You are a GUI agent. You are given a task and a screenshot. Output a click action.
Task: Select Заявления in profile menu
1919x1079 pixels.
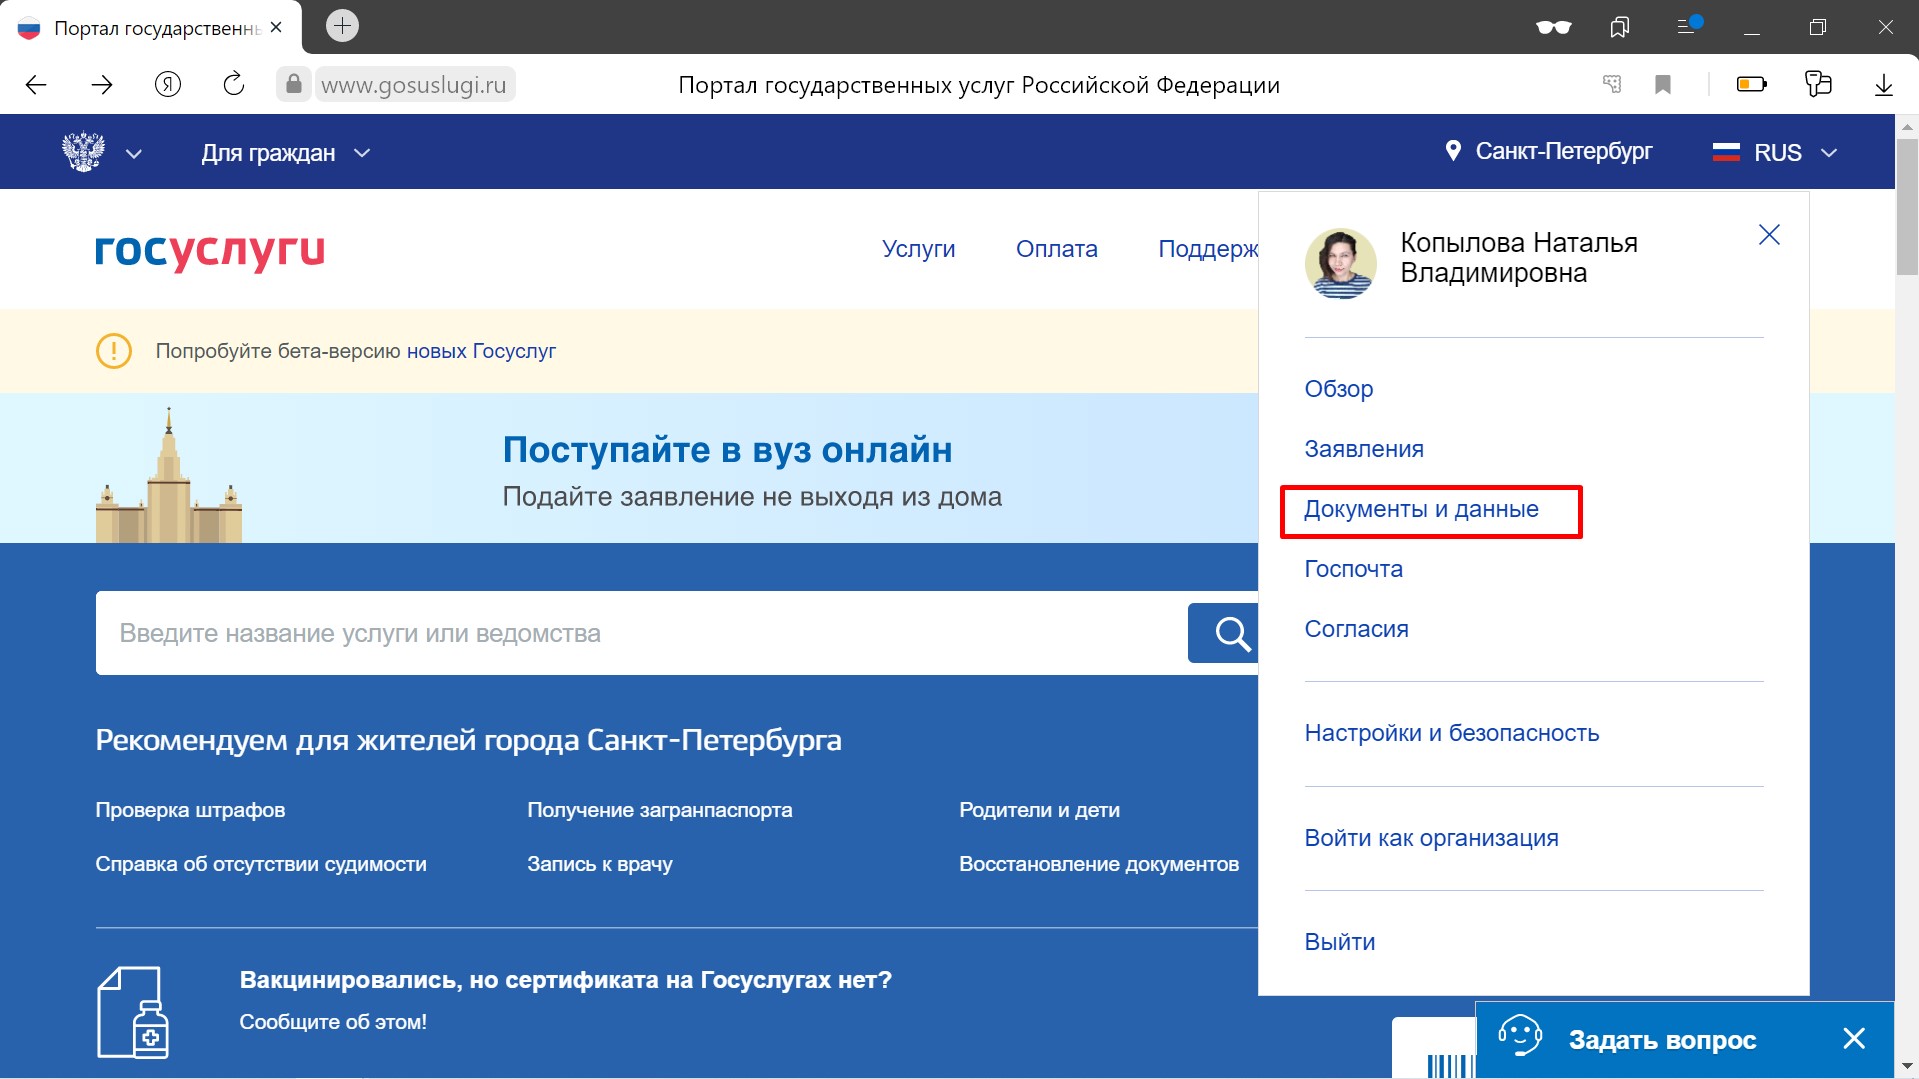[x=1363, y=449]
